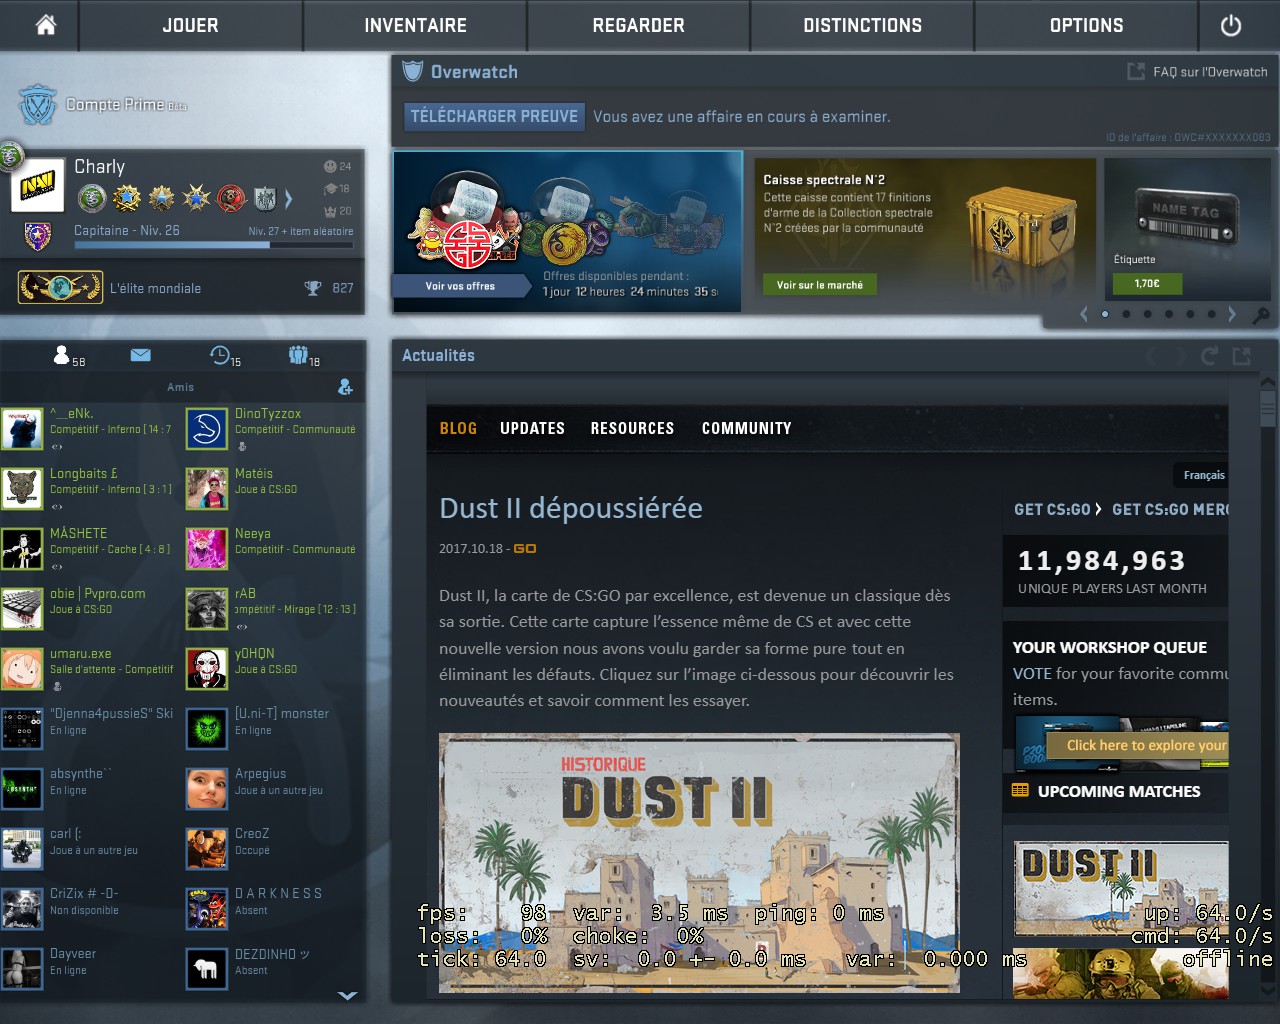
Task: Go to the home screen icon
Action: (x=46, y=25)
